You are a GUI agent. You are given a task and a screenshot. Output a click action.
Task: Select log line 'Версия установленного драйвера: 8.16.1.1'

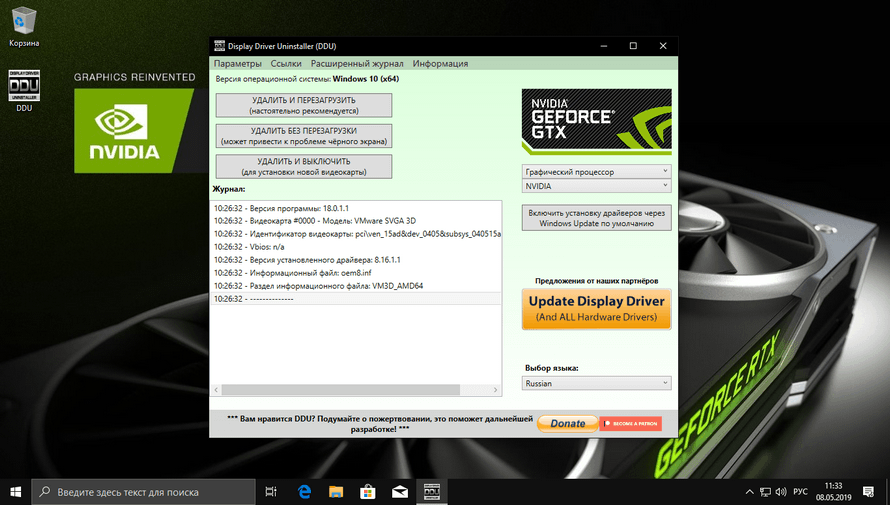(x=356, y=260)
